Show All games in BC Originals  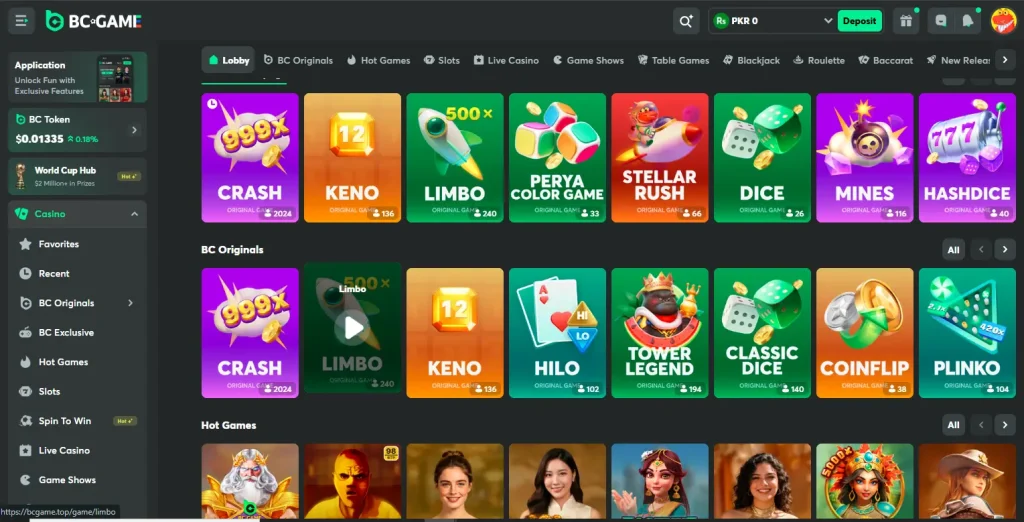(953, 250)
